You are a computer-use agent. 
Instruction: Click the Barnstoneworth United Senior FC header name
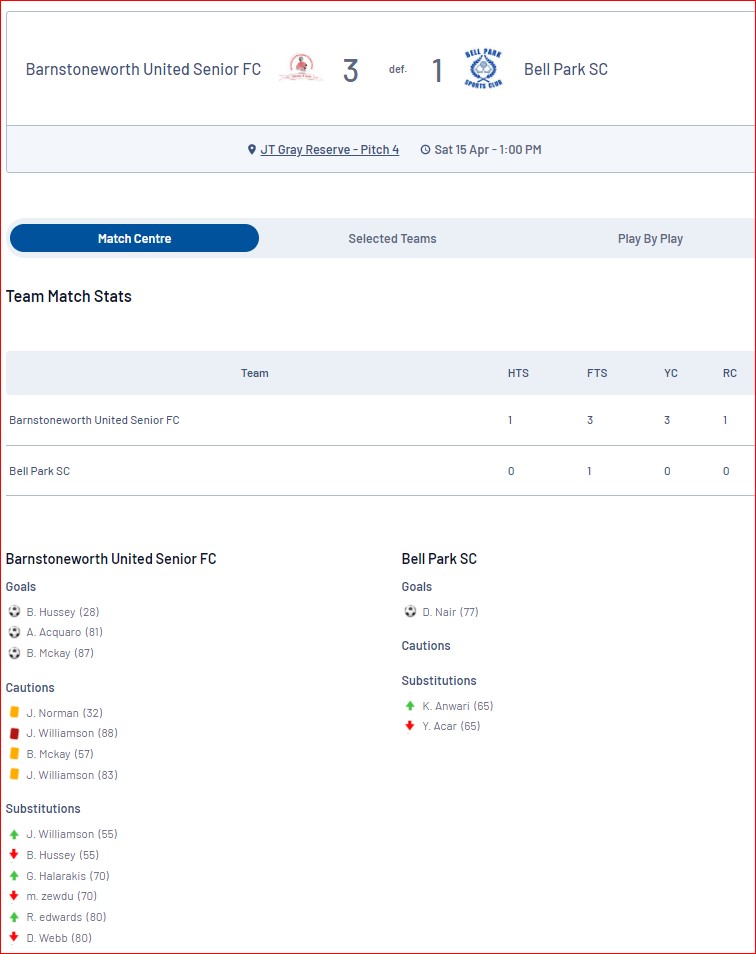click(x=143, y=69)
